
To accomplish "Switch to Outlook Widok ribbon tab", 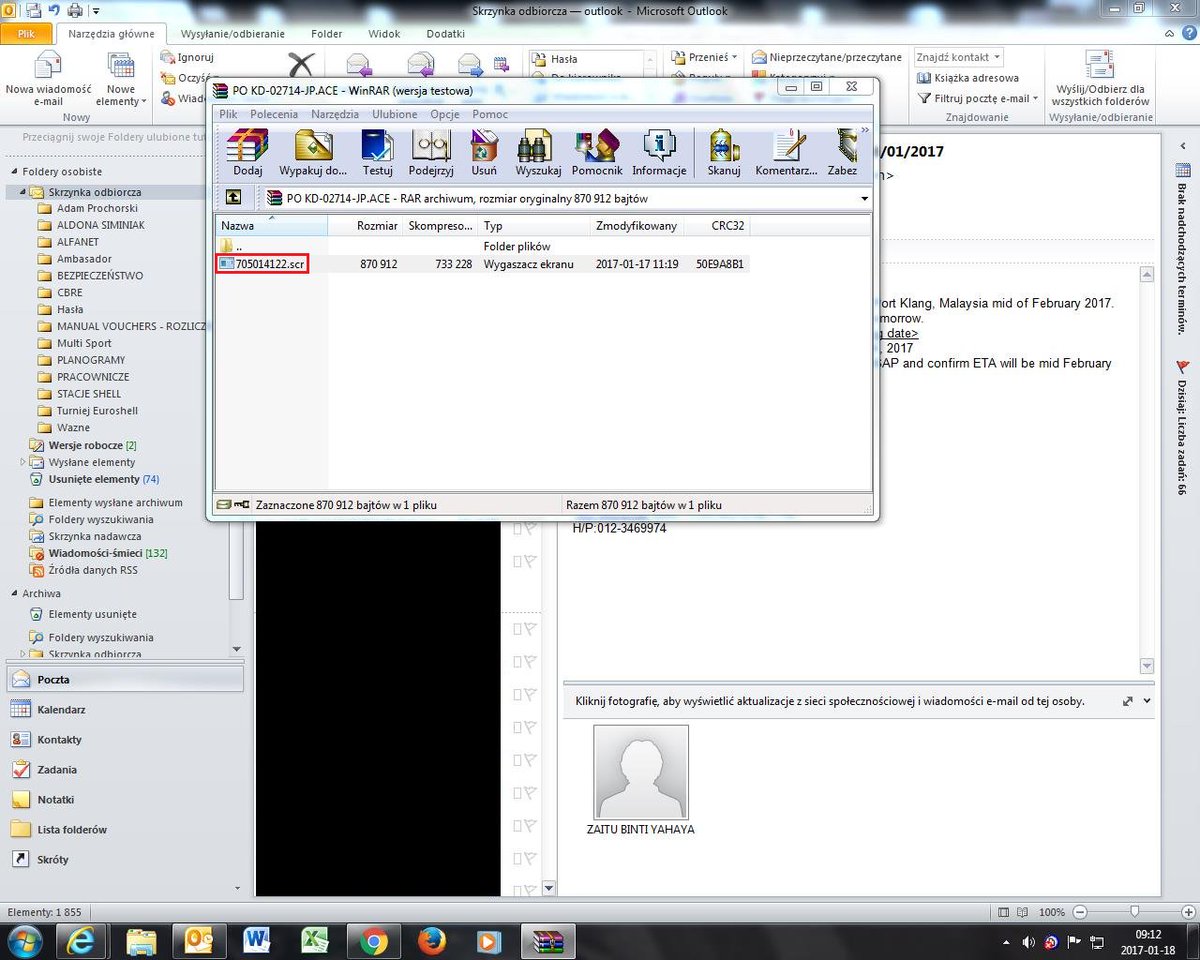I will (384, 34).
